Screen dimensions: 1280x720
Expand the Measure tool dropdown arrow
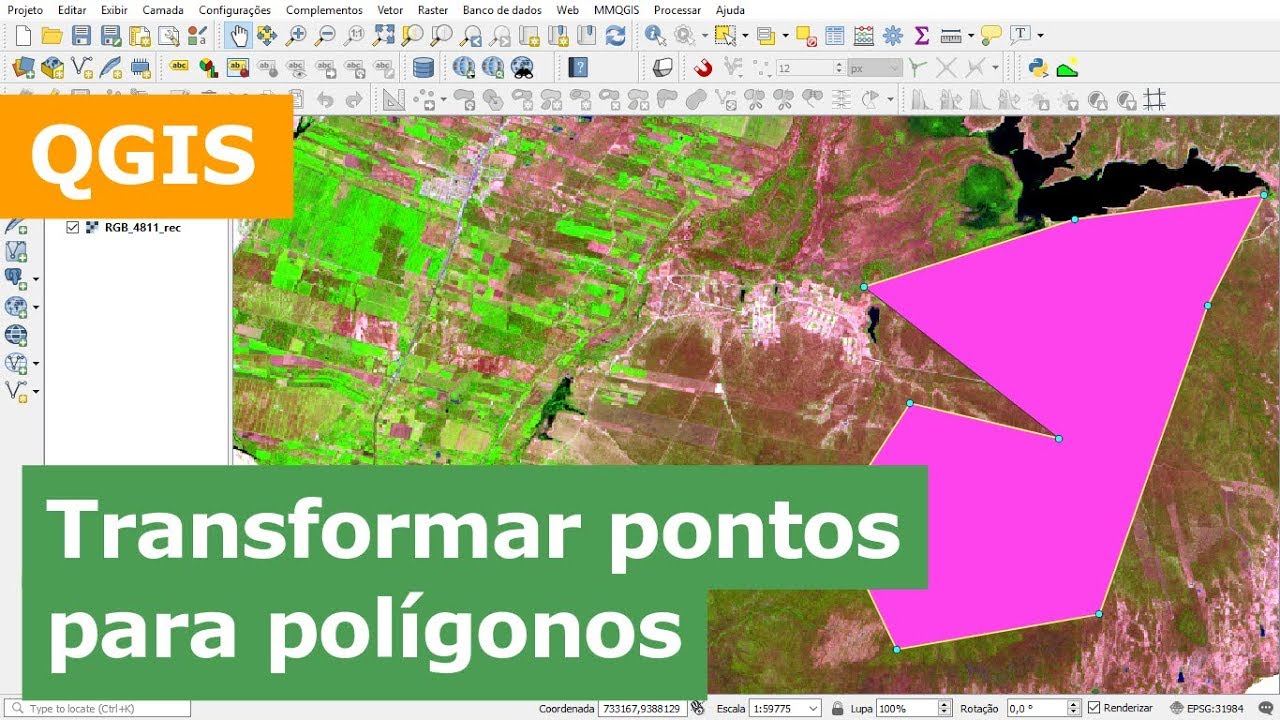pos(970,36)
